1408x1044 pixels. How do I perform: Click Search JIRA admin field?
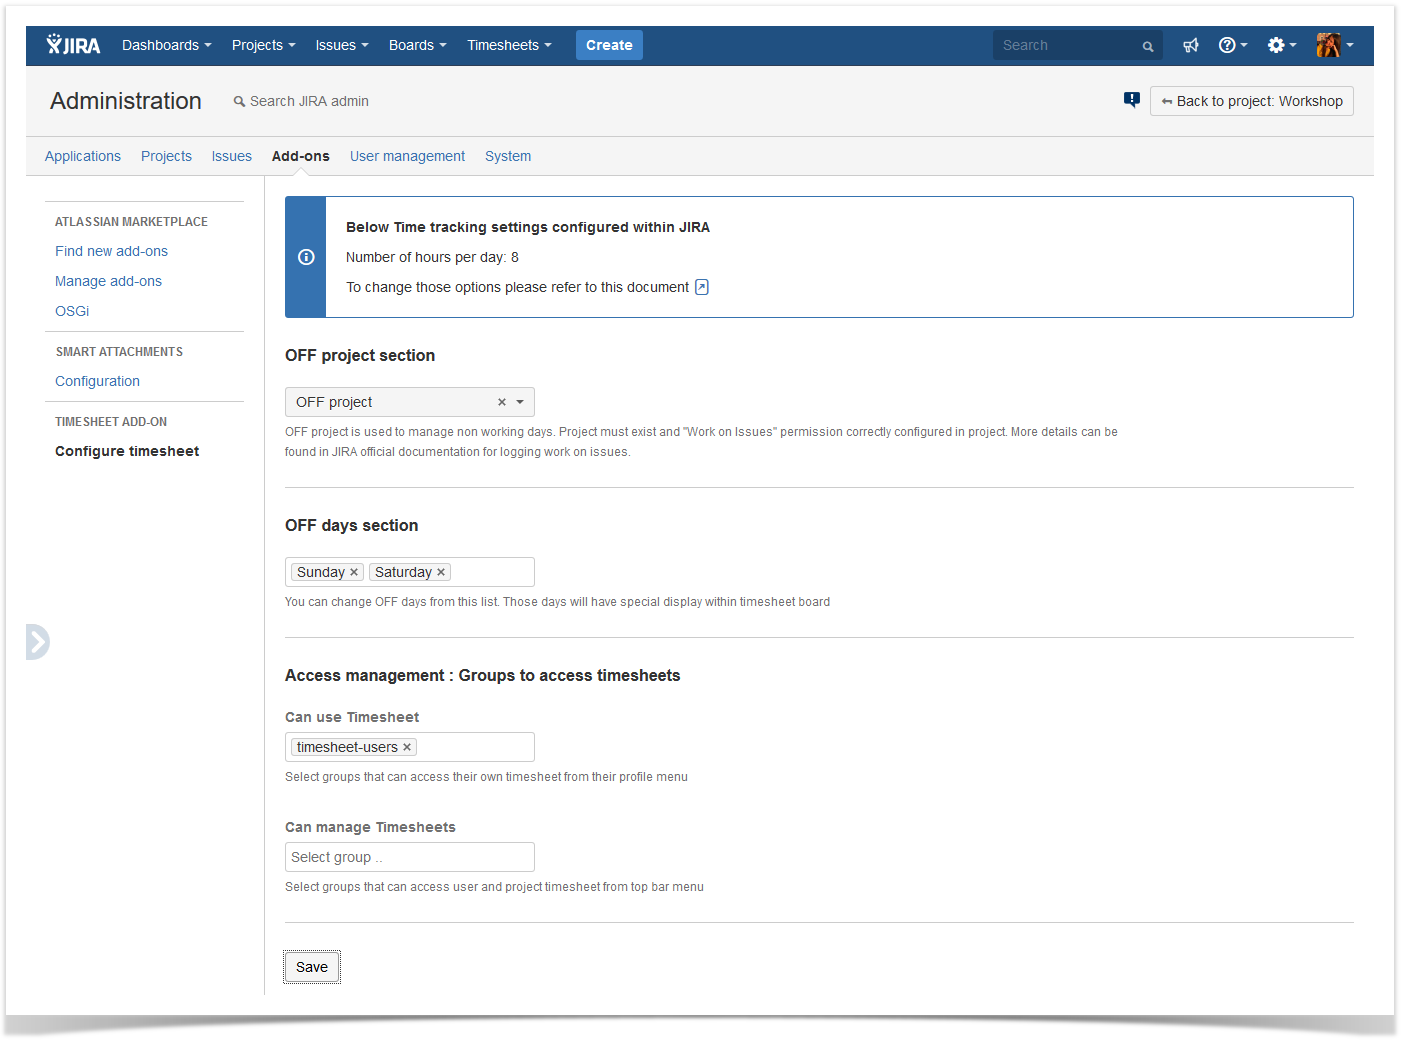[x=301, y=101]
